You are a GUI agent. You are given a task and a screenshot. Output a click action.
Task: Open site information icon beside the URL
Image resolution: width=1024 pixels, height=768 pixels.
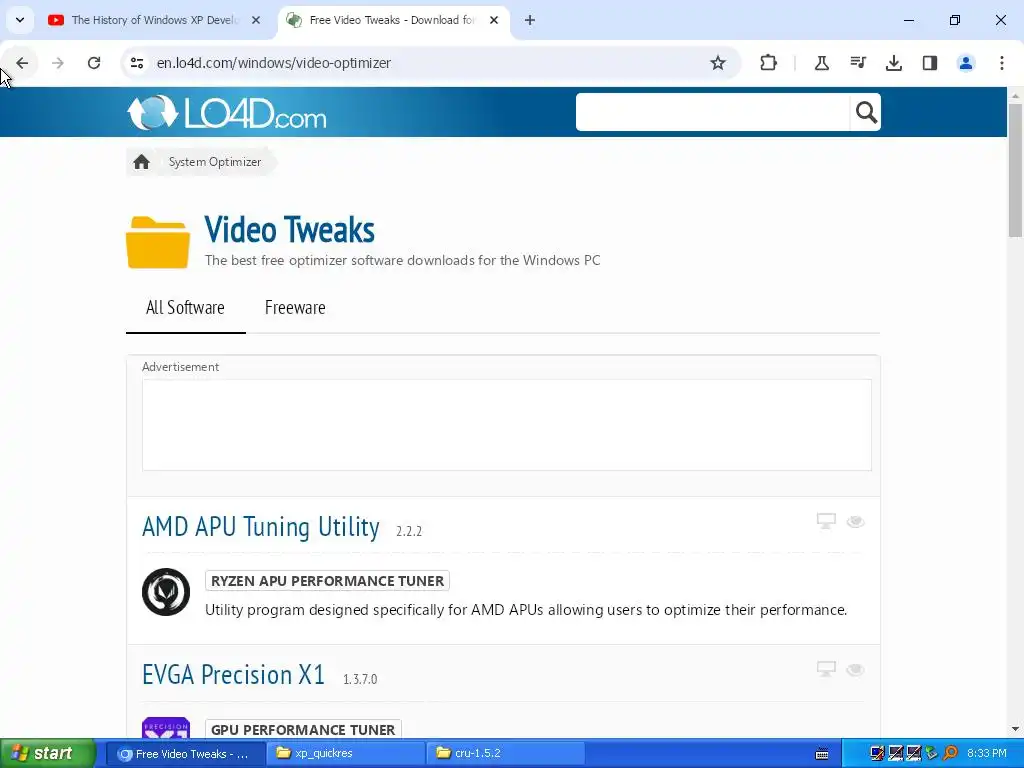pyautogui.click(x=136, y=63)
